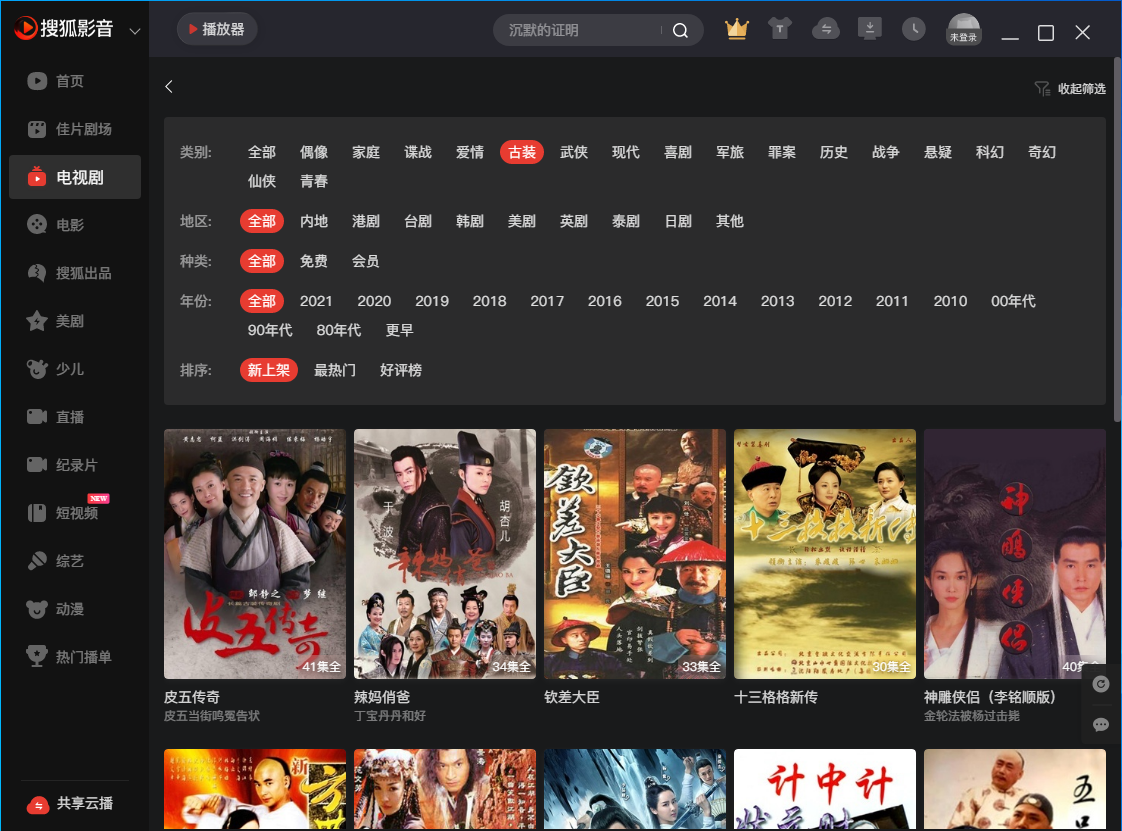Select 韩剧 region filter
The height and width of the screenshot is (831, 1122).
[x=469, y=220]
